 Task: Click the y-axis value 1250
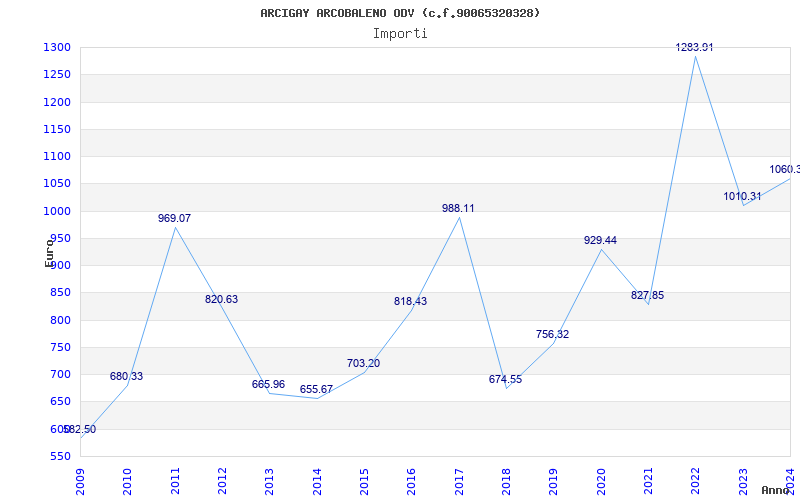click(57, 74)
